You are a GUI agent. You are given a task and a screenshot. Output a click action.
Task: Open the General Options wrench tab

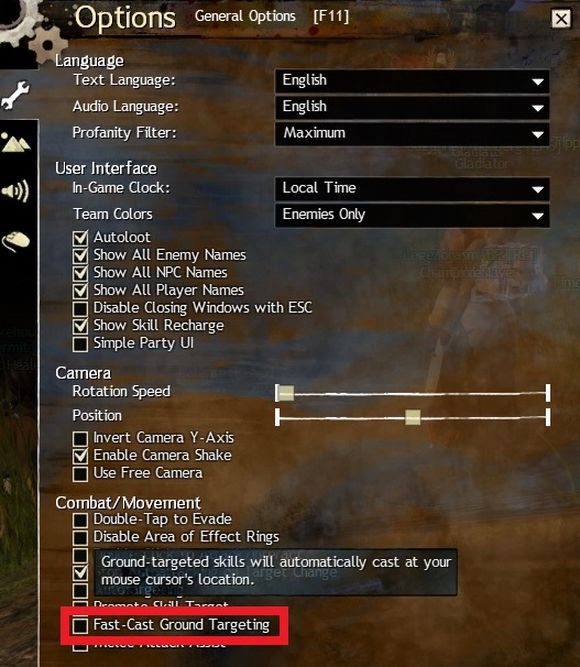point(16,95)
